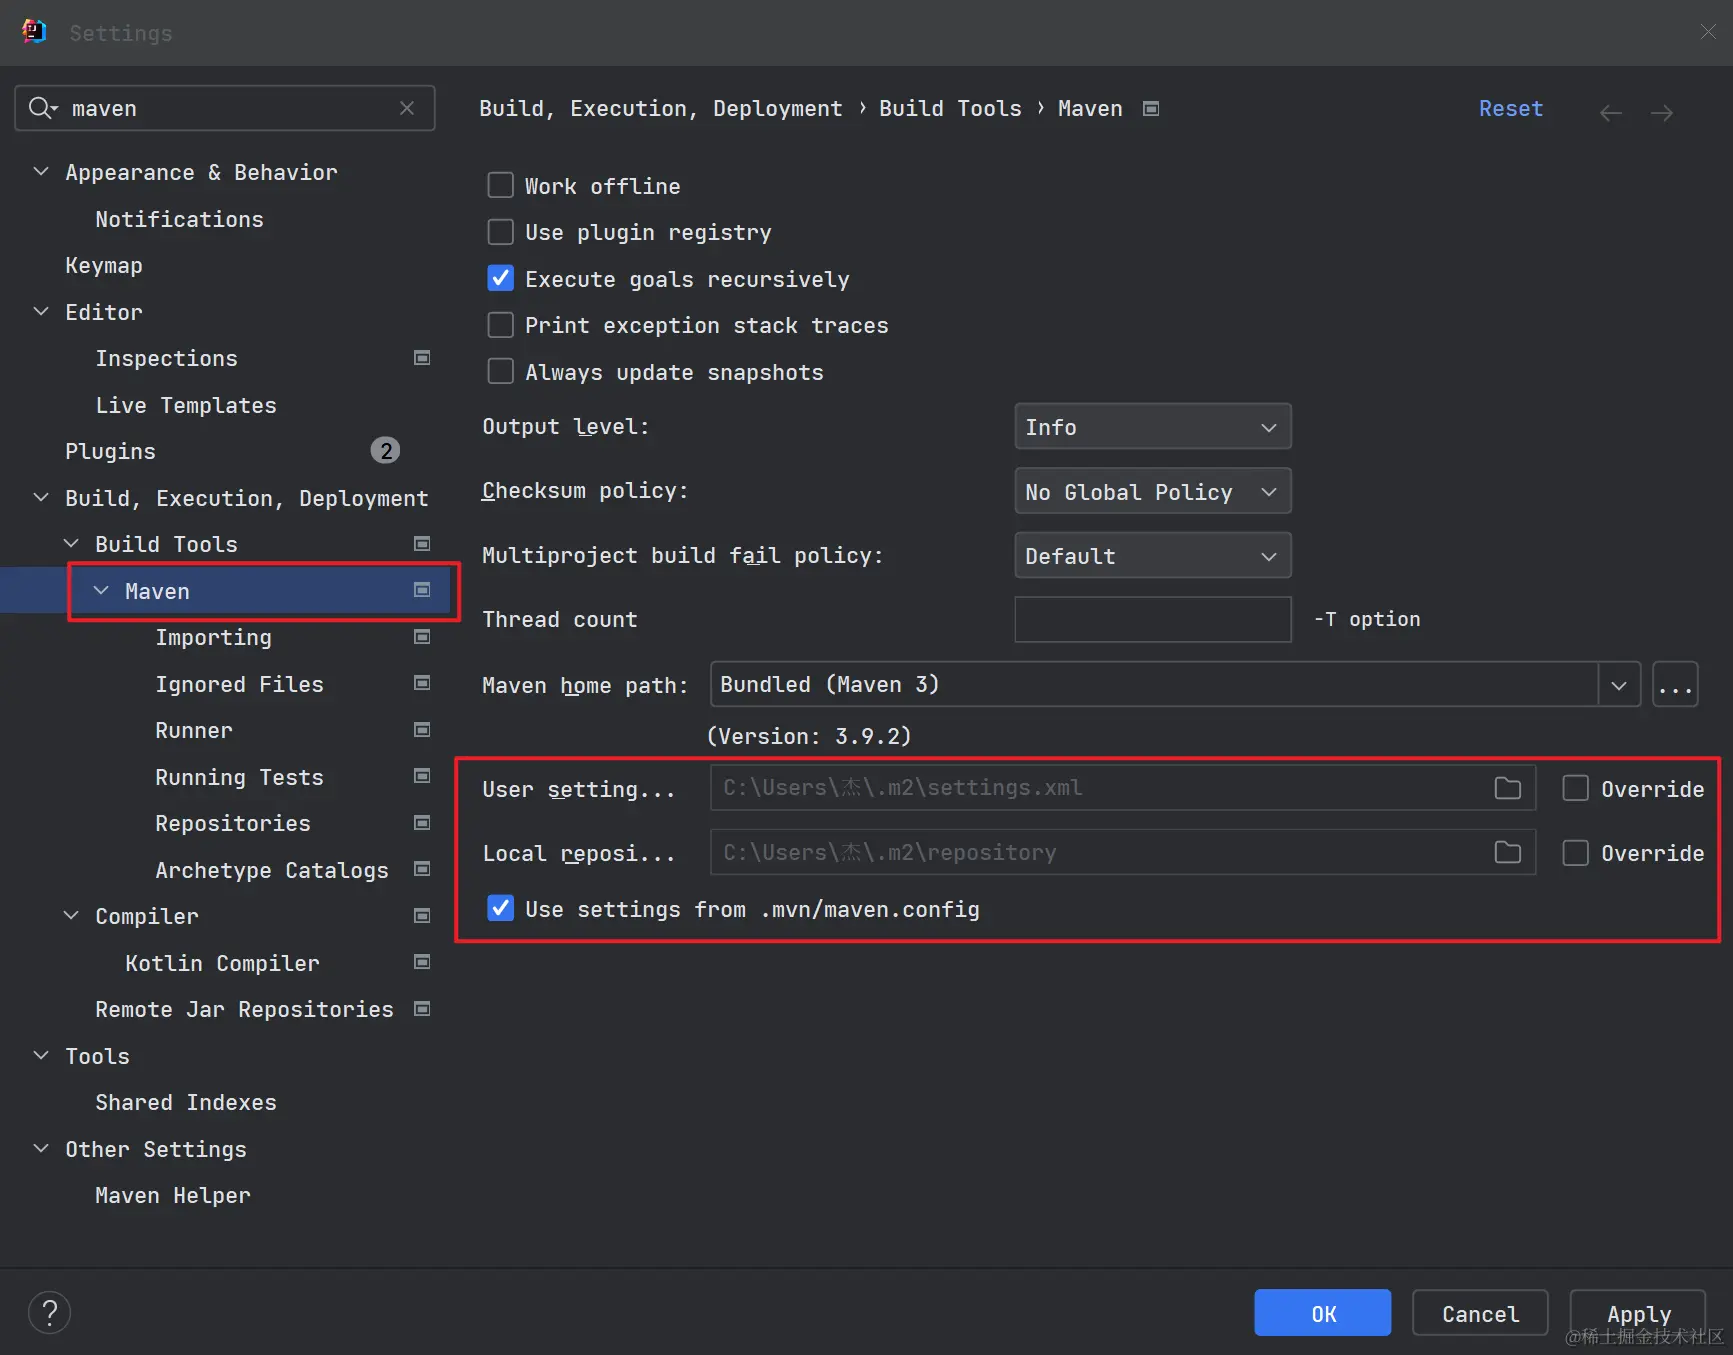Open help with the question mark icon
This screenshot has height=1355, width=1733.
click(49, 1313)
